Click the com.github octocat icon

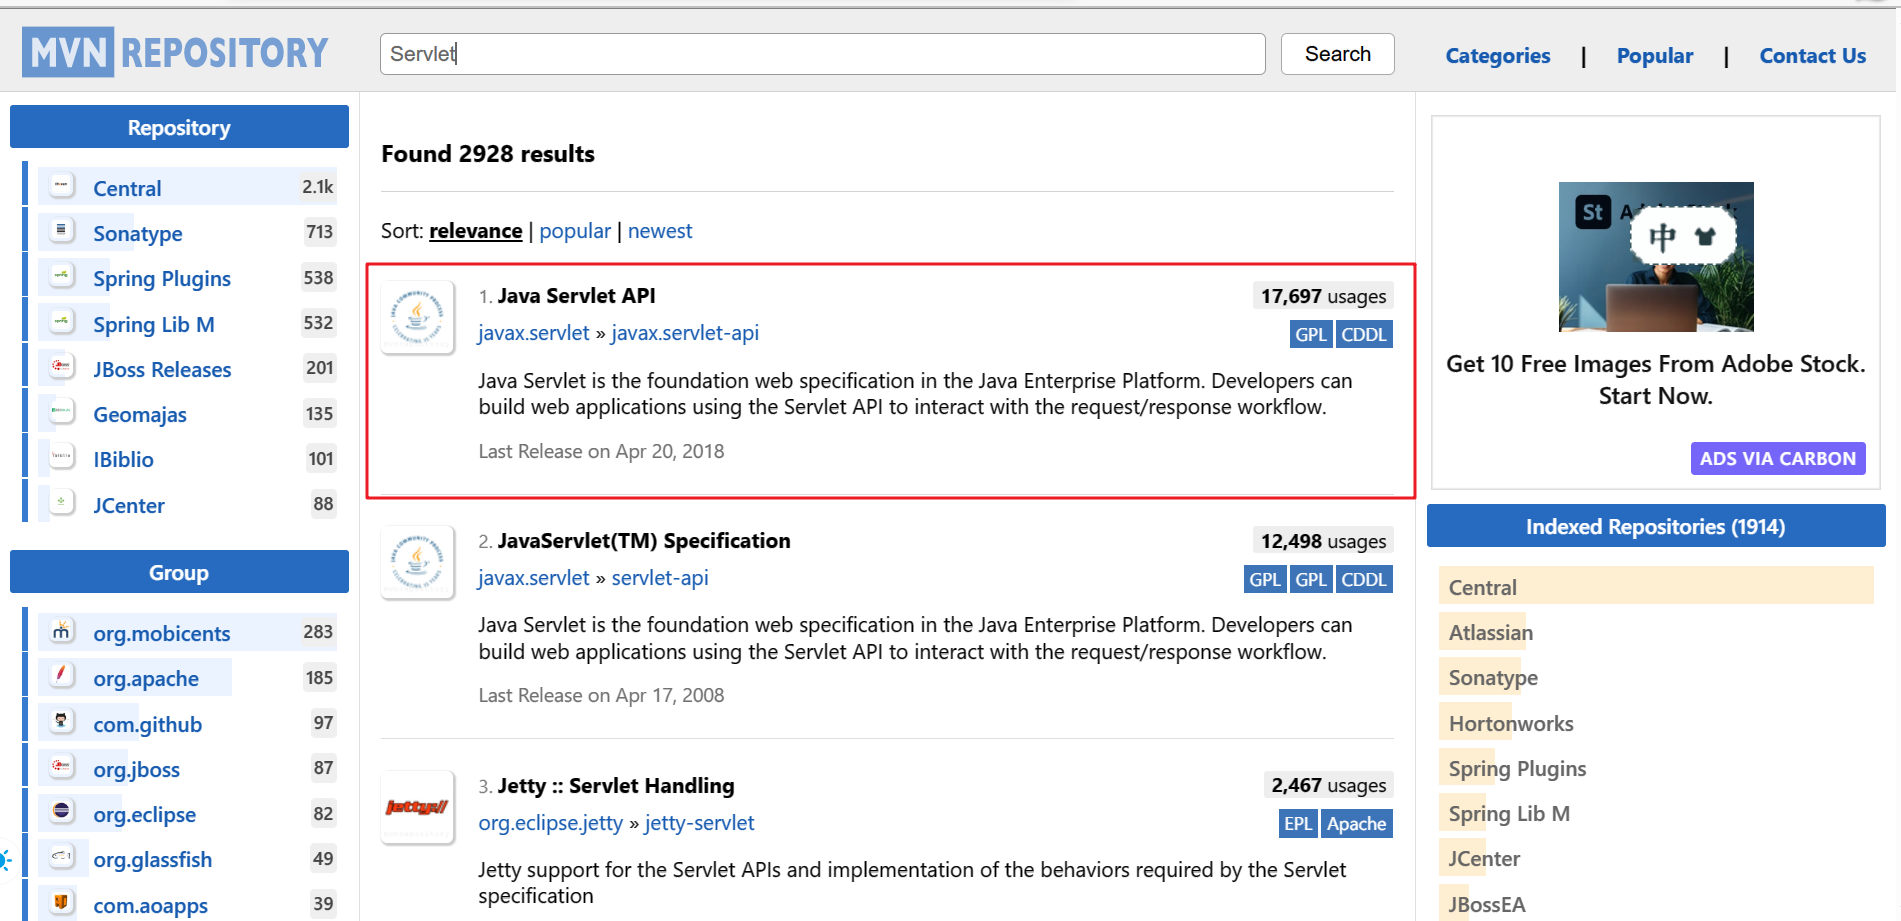(x=62, y=721)
